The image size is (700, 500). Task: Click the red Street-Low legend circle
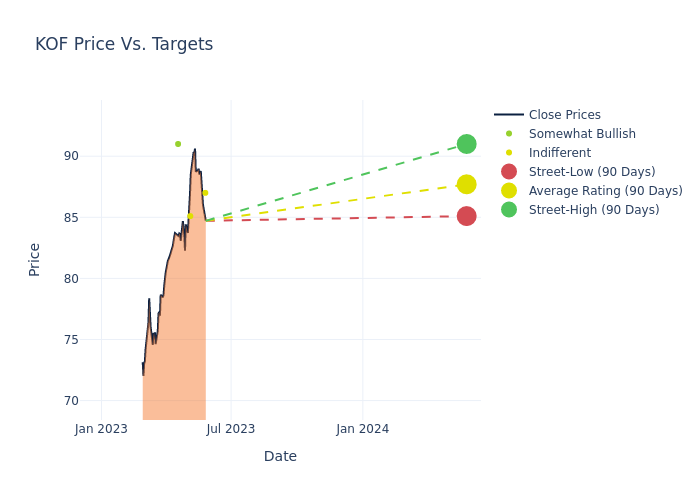509,172
